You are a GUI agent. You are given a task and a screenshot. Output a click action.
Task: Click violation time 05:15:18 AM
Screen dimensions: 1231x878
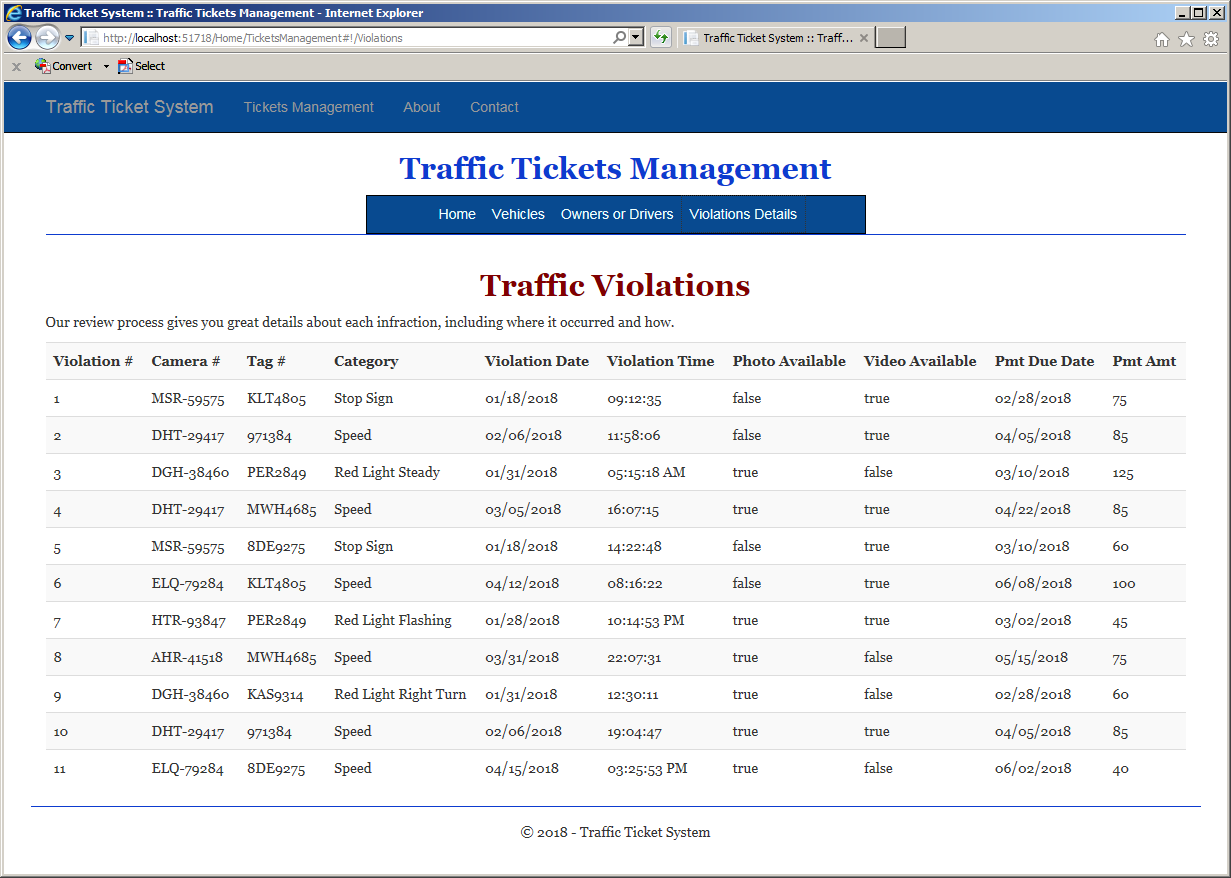[646, 472]
